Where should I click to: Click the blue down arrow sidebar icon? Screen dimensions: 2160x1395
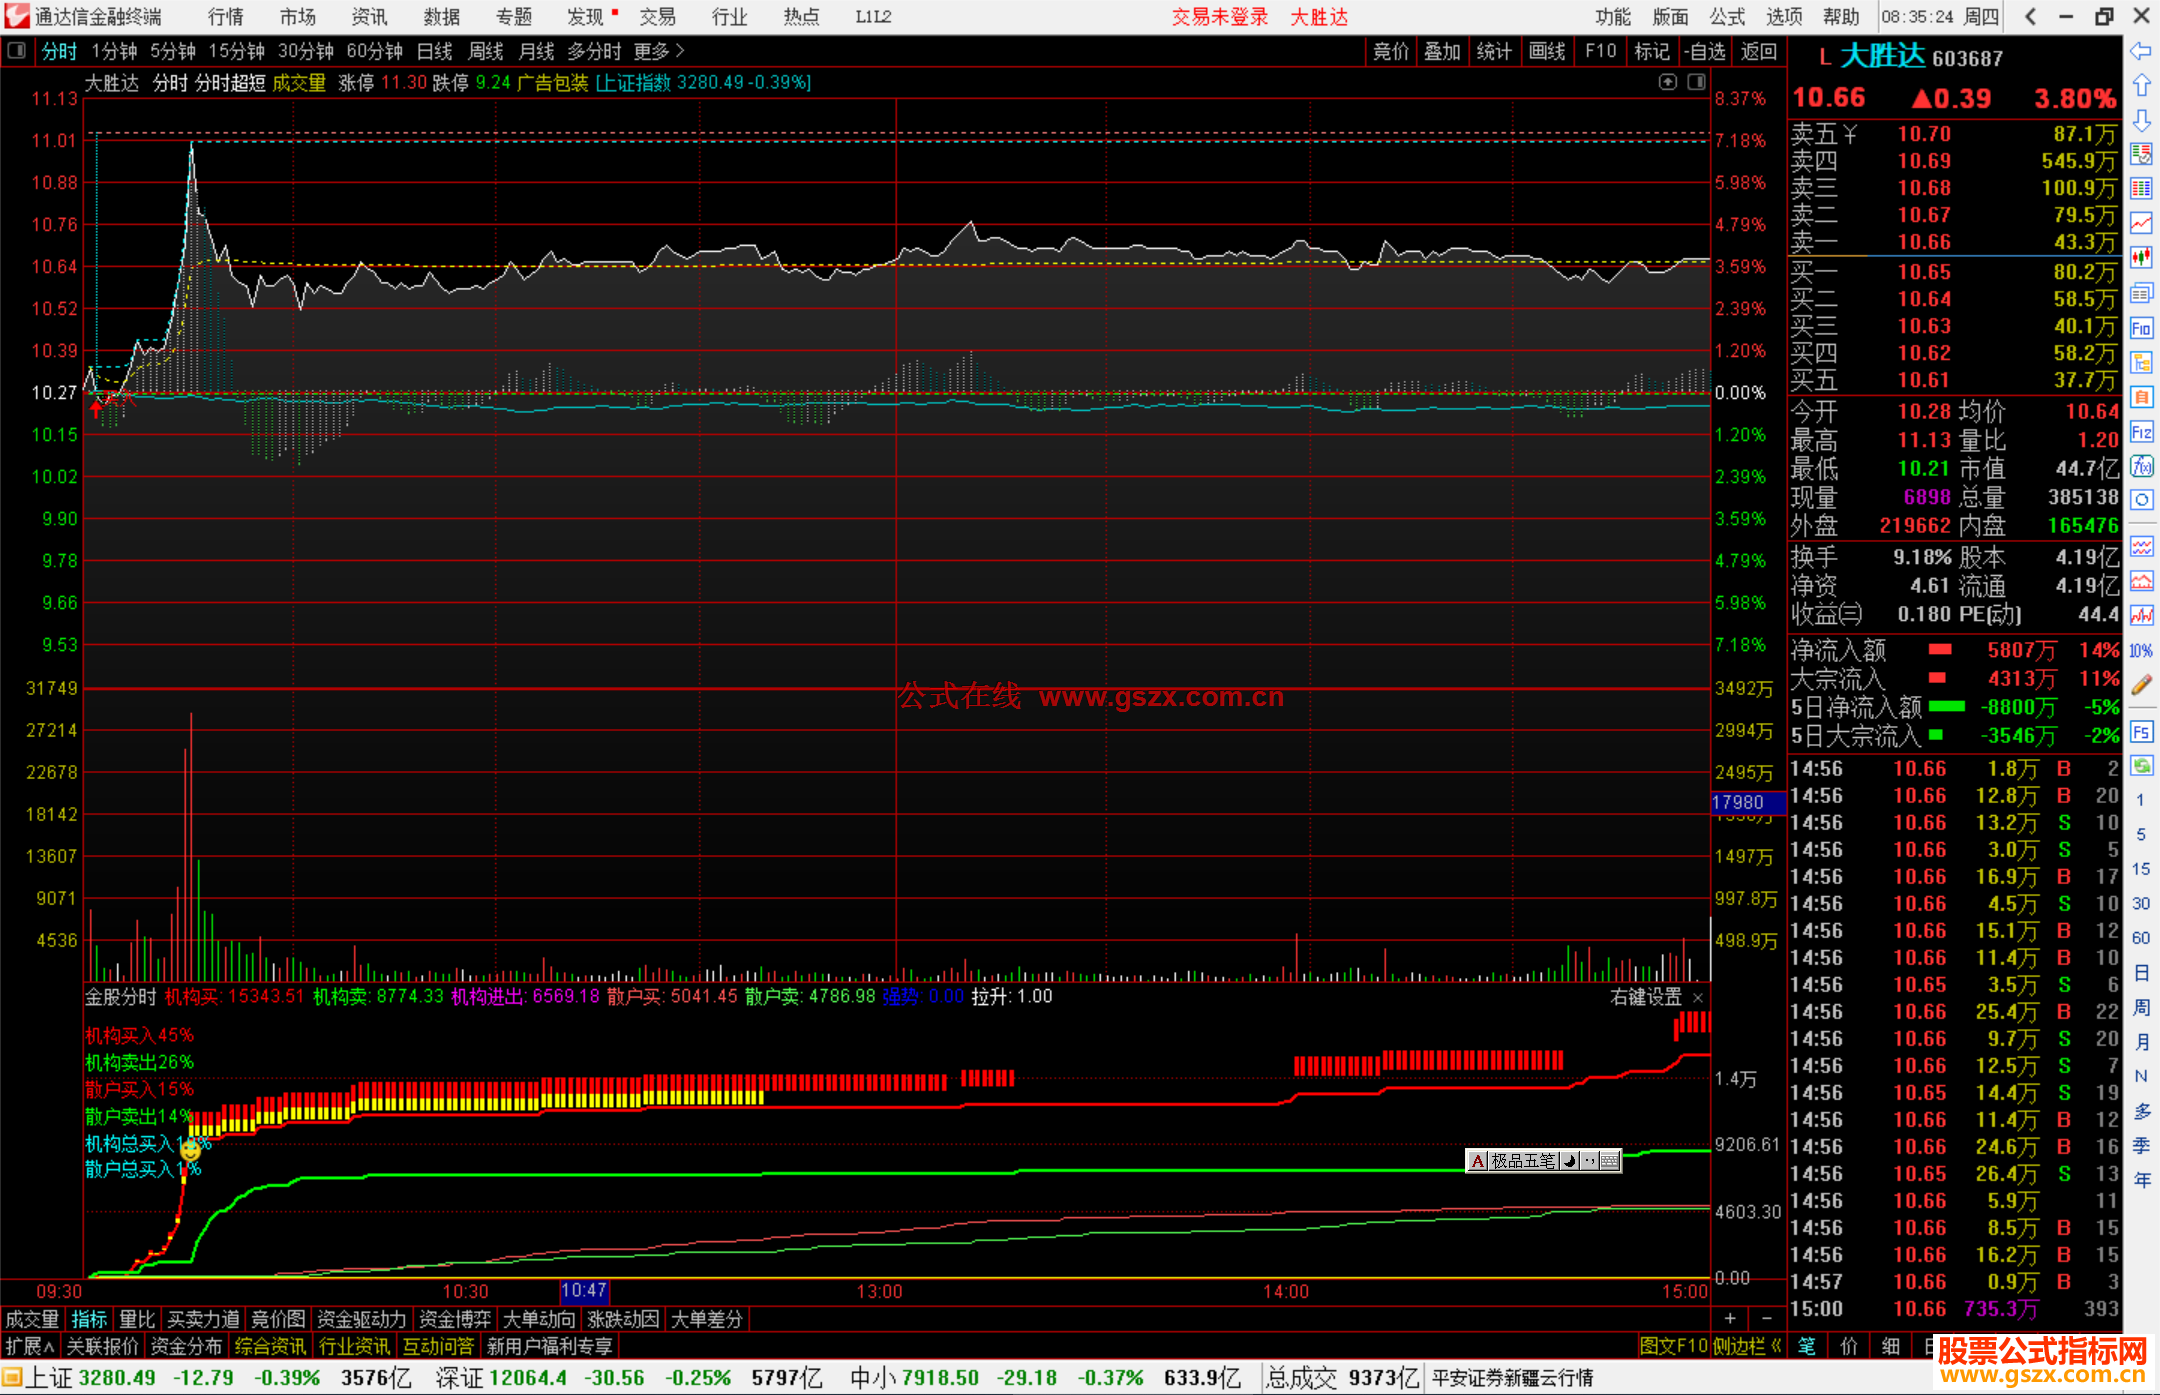[2141, 121]
